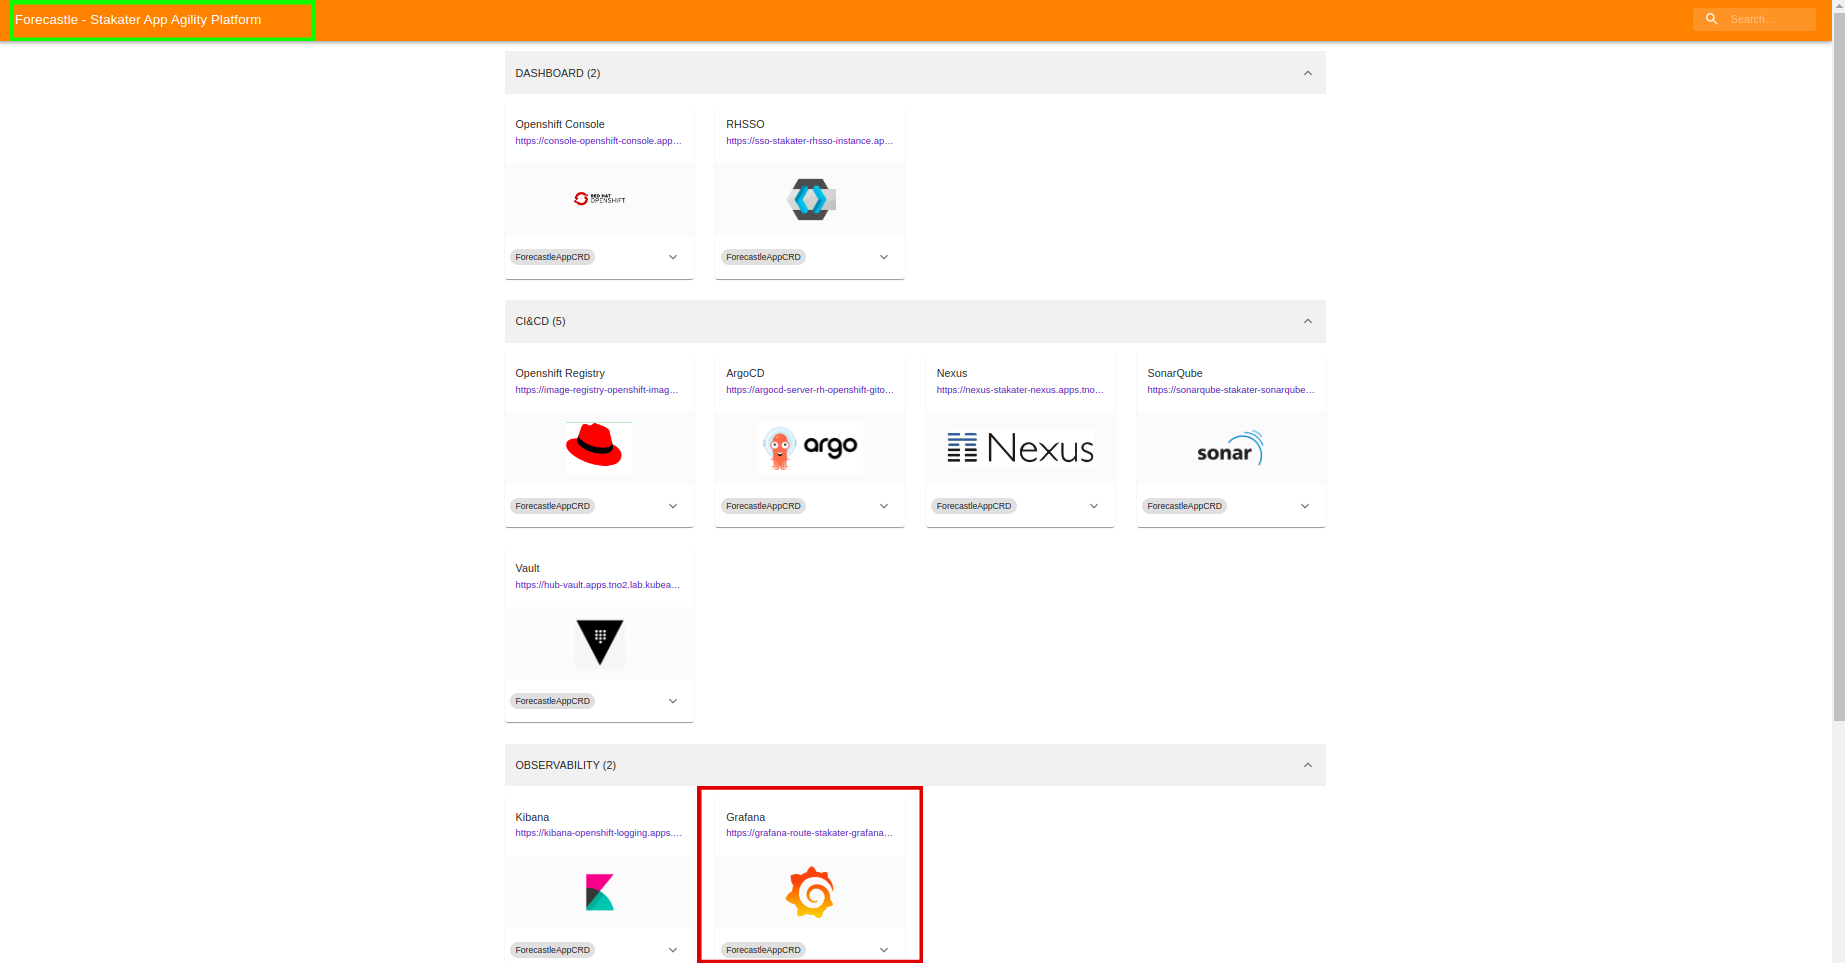Click the red fedora Openshift Registry icon
Viewport: 1845px width, 963px height.
pos(598,446)
